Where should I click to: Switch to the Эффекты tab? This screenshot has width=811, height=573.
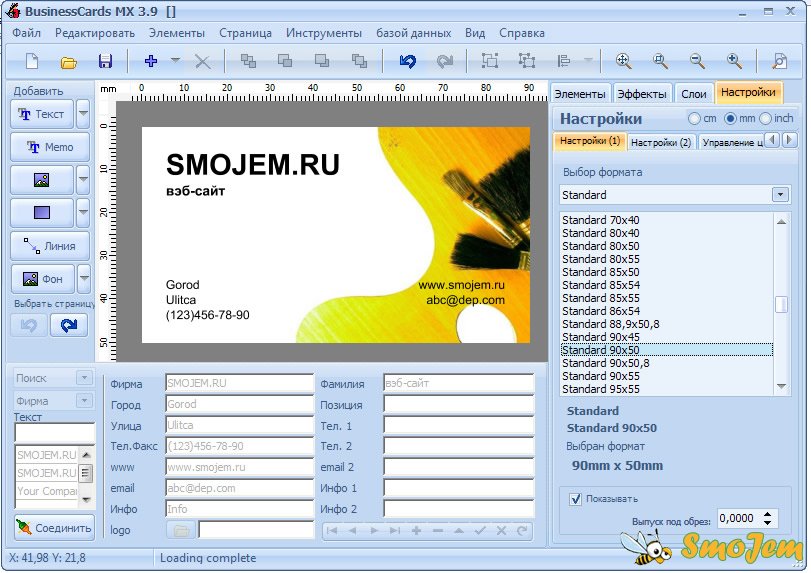(x=642, y=94)
